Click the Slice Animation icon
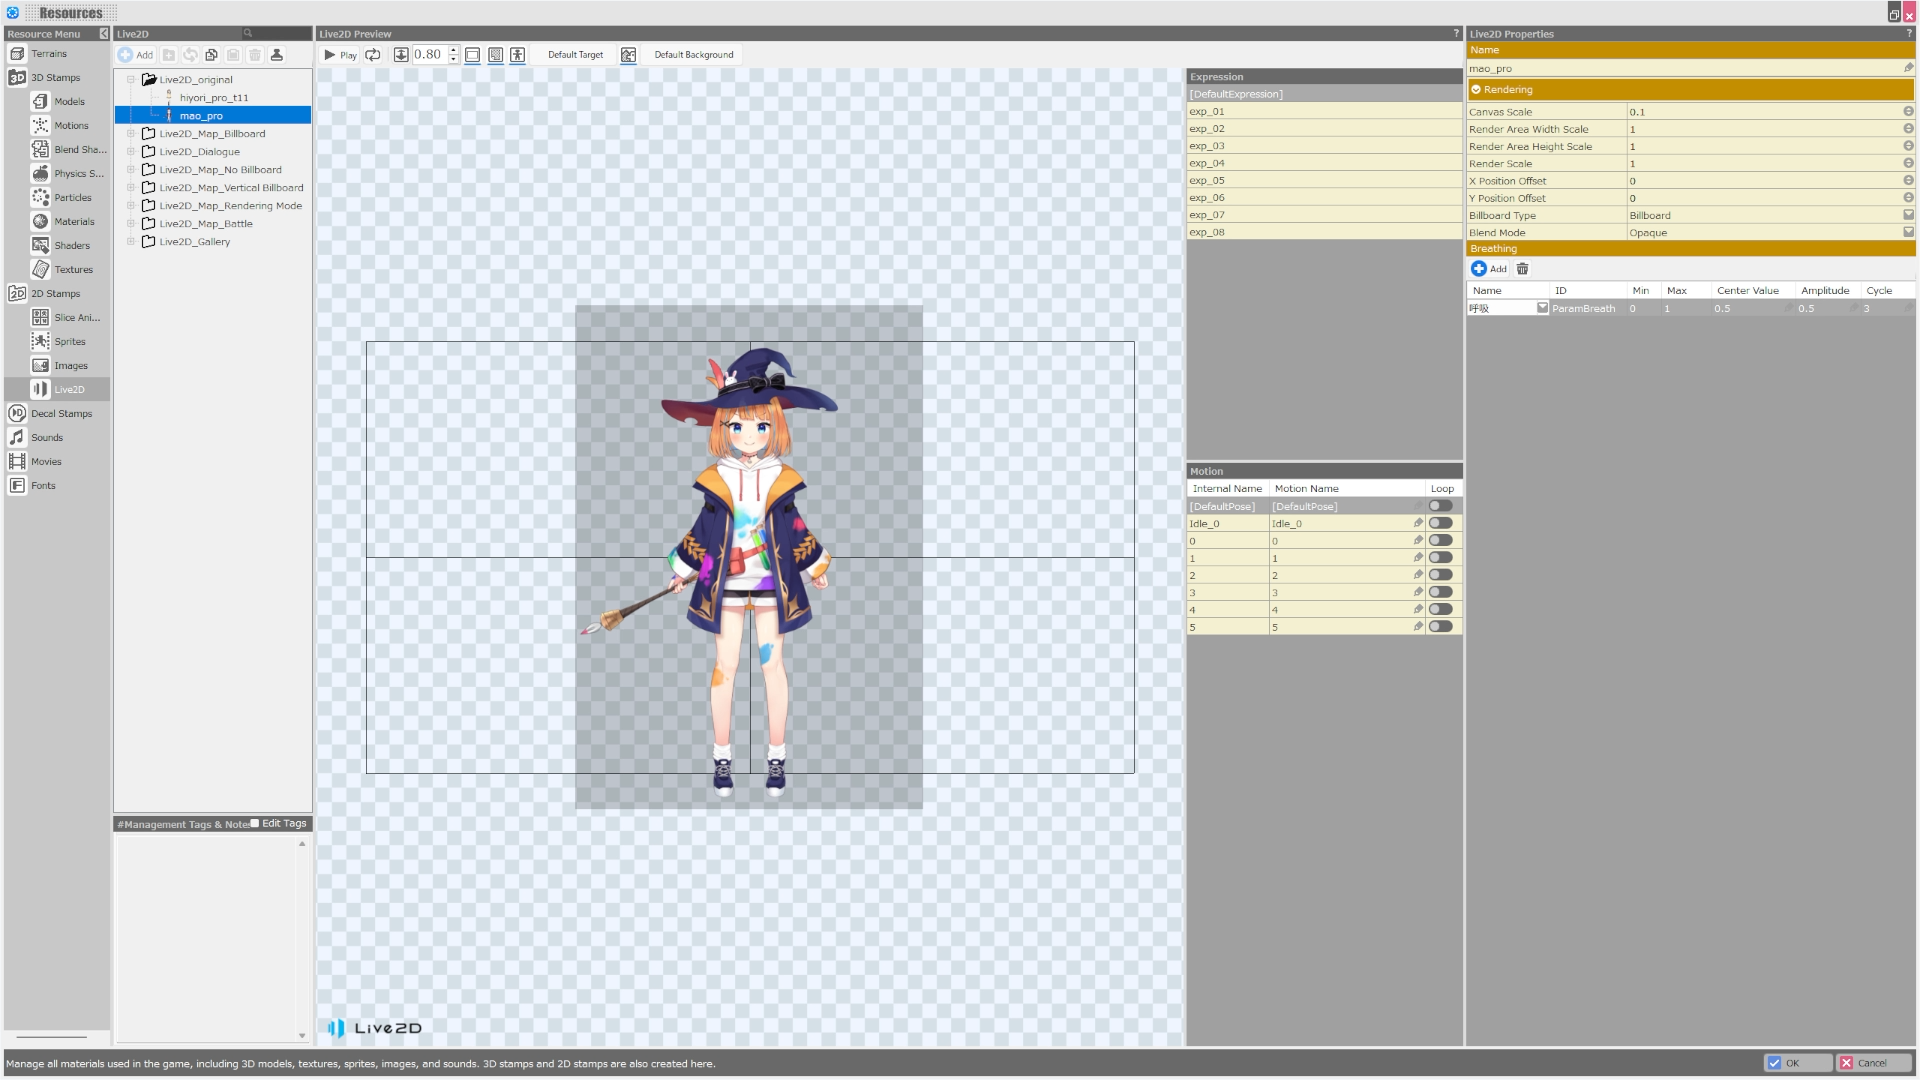The width and height of the screenshot is (1920, 1080). 40,318
